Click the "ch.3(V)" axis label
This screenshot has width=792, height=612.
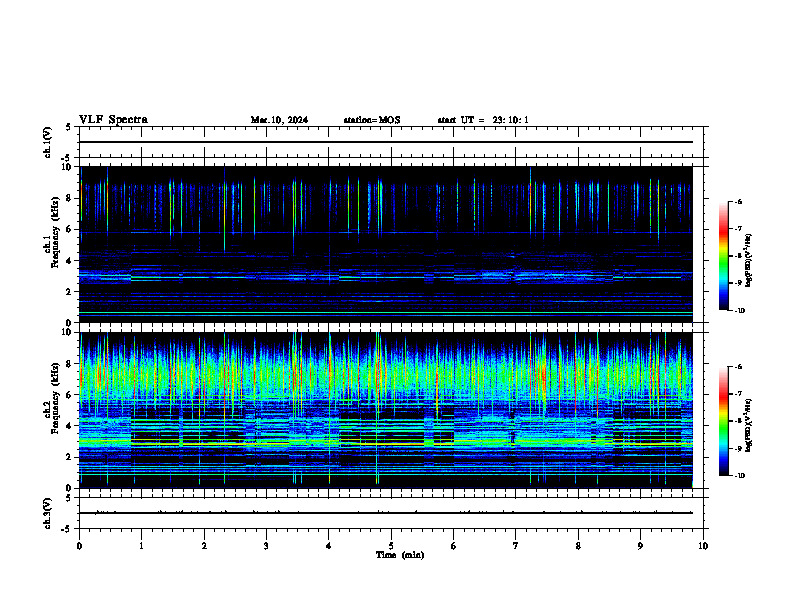(47, 514)
